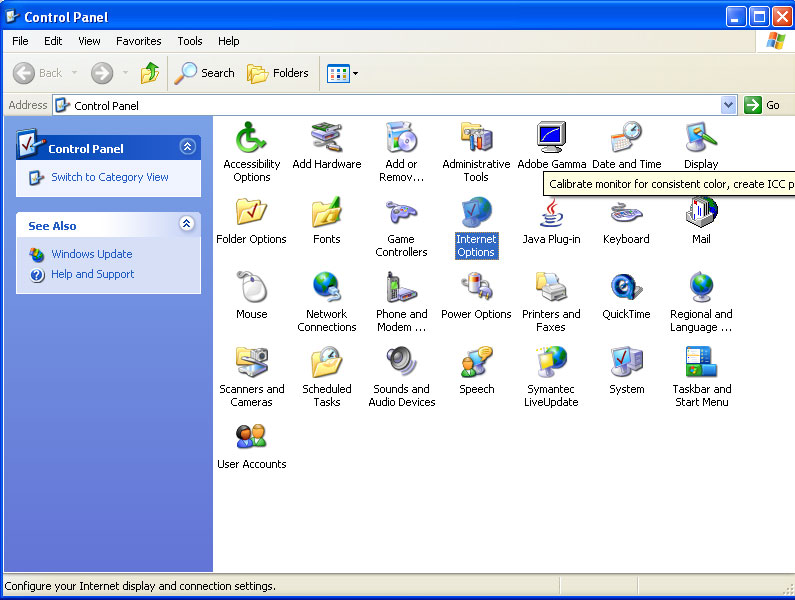Open Printers and Faxes
Viewport: 795px width, 600px height.
[x=551, y=302]
